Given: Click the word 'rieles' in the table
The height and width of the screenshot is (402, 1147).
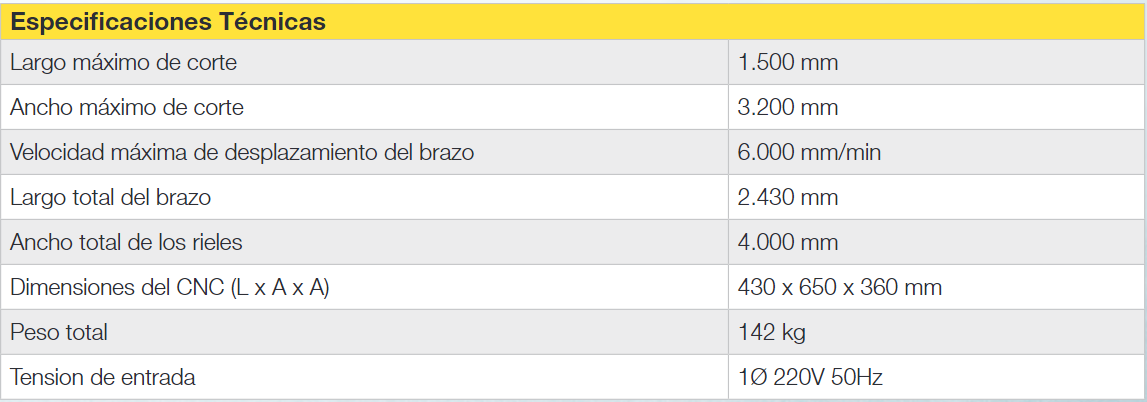Looking at the screenshot, I should 217,242.
